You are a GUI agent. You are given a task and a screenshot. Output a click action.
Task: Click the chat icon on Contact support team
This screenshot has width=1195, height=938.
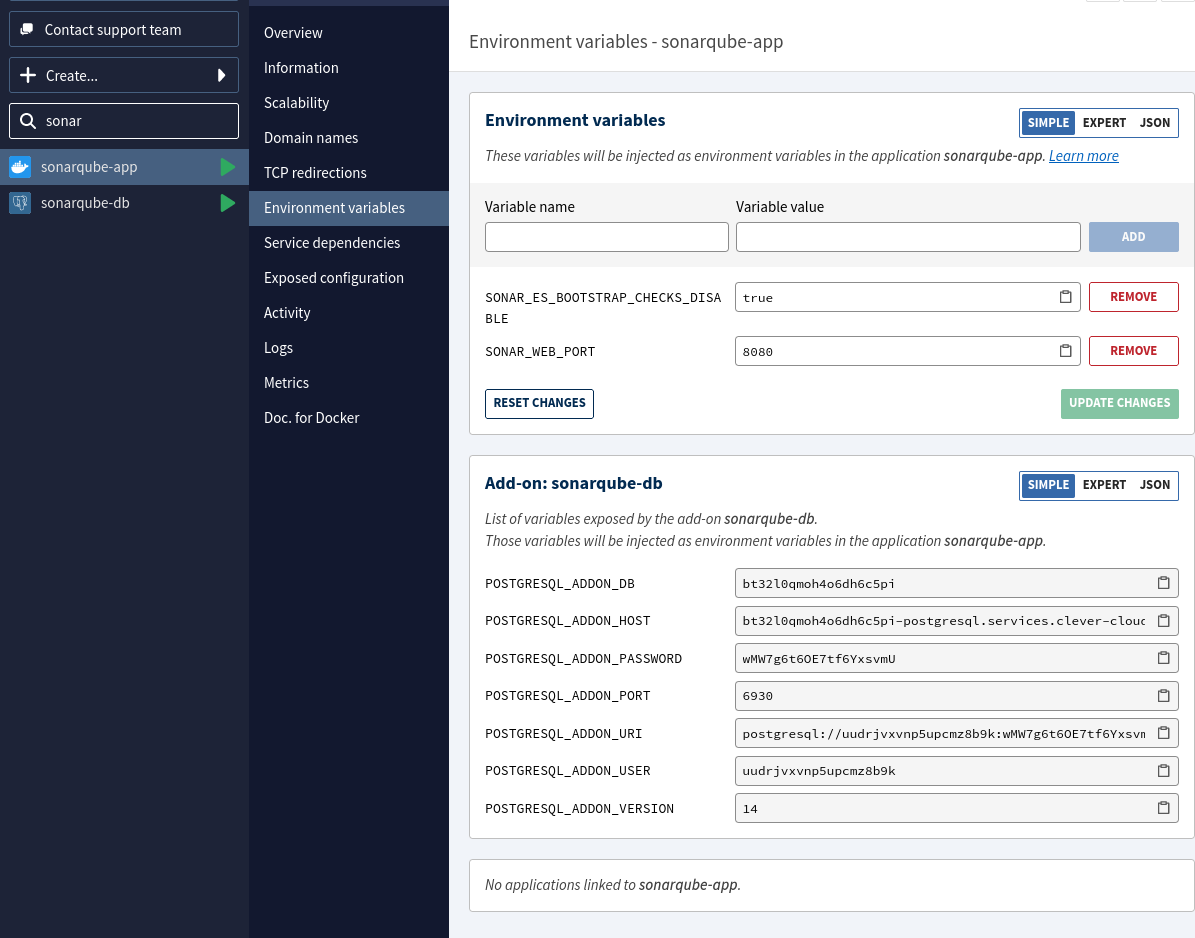point(28,29)
